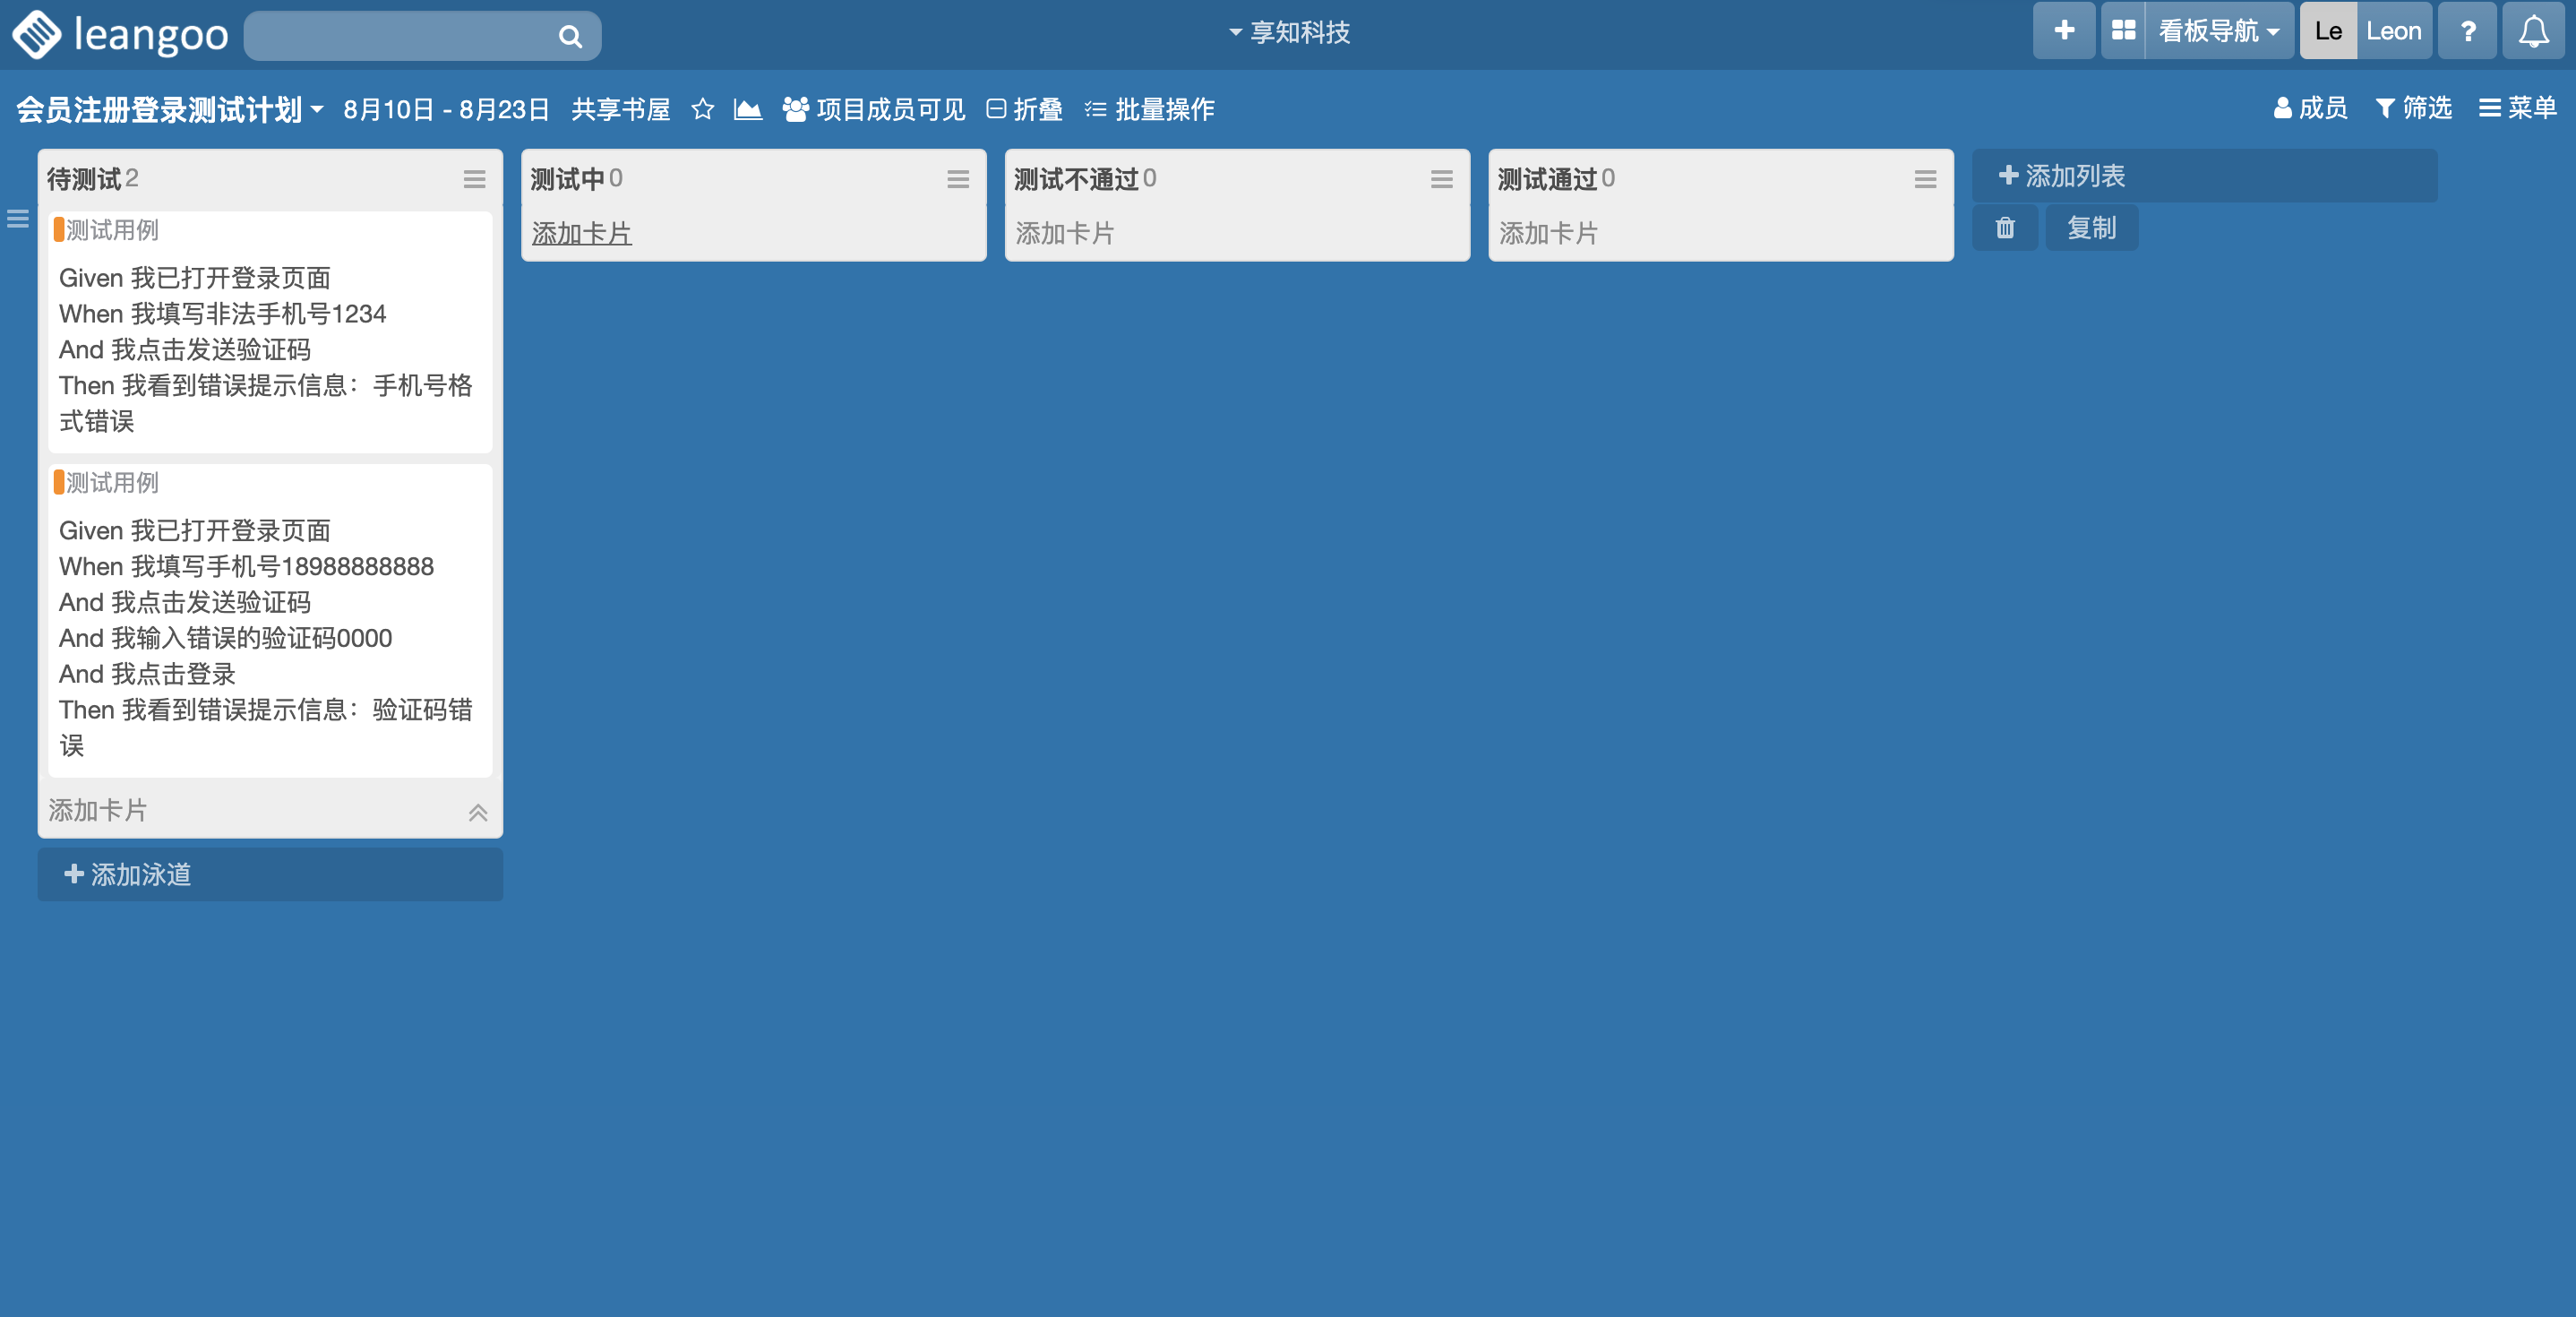This screenshot has height=1317, width=2576.
Task: Open the 测试通过 list menu icon
Action: pos(1925,179)
